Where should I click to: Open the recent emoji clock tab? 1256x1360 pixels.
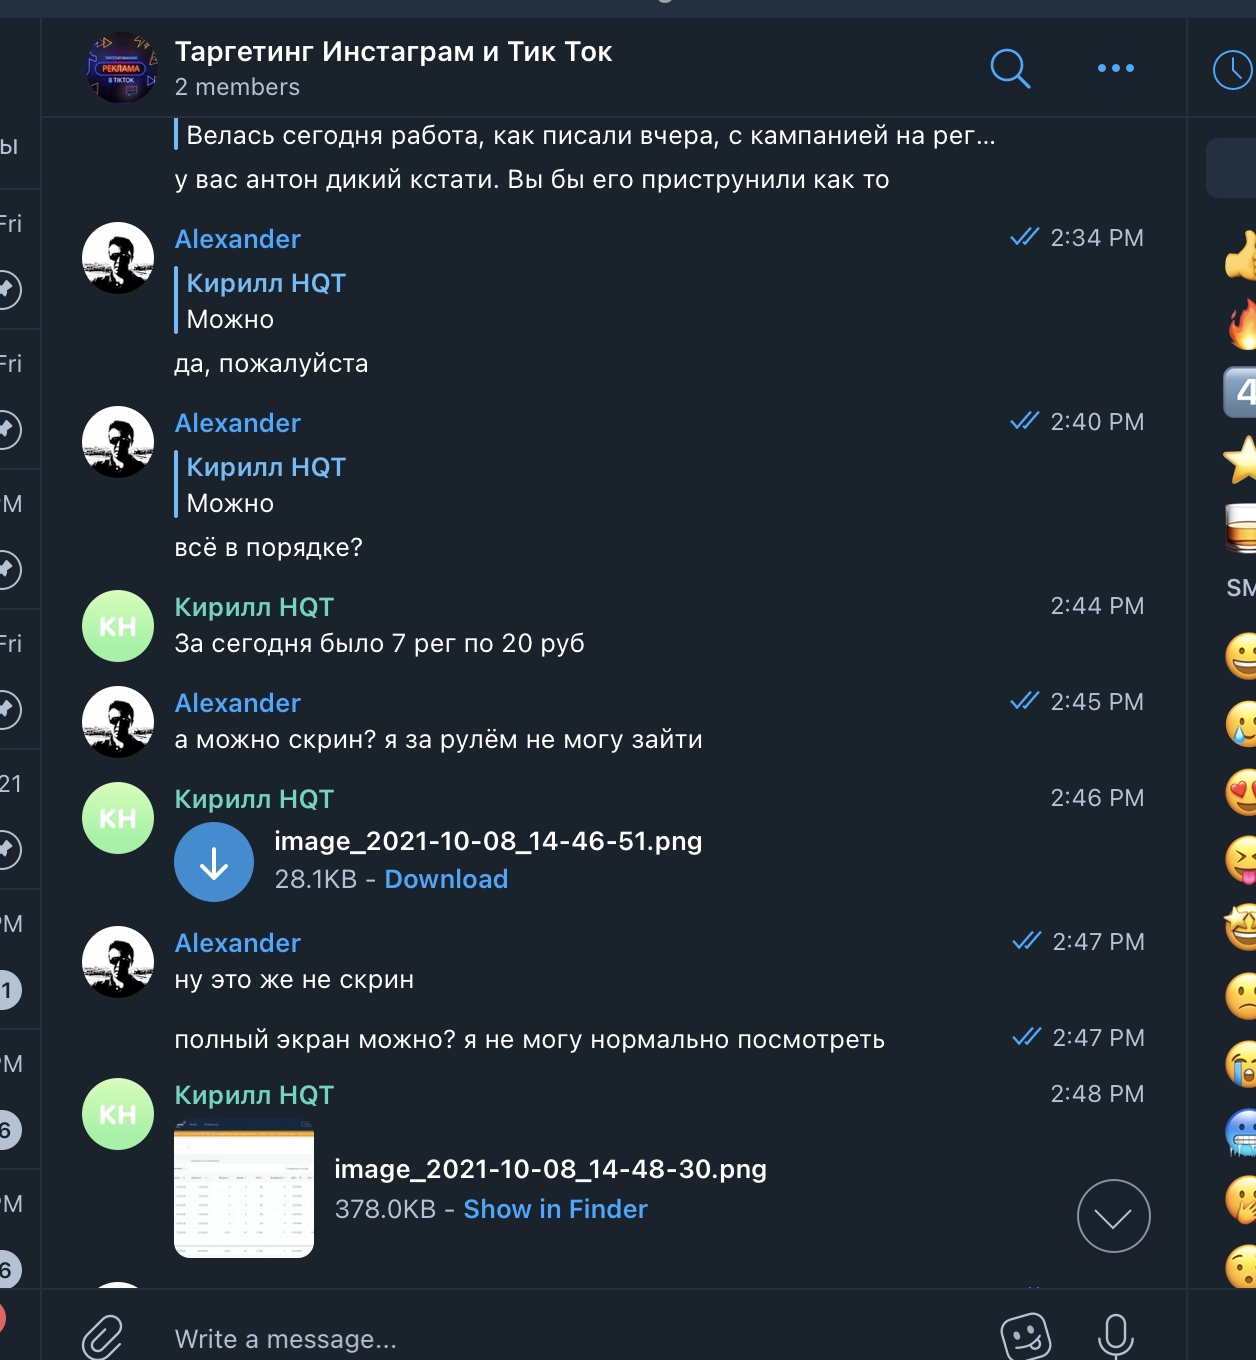click(x=1234, y=70)
